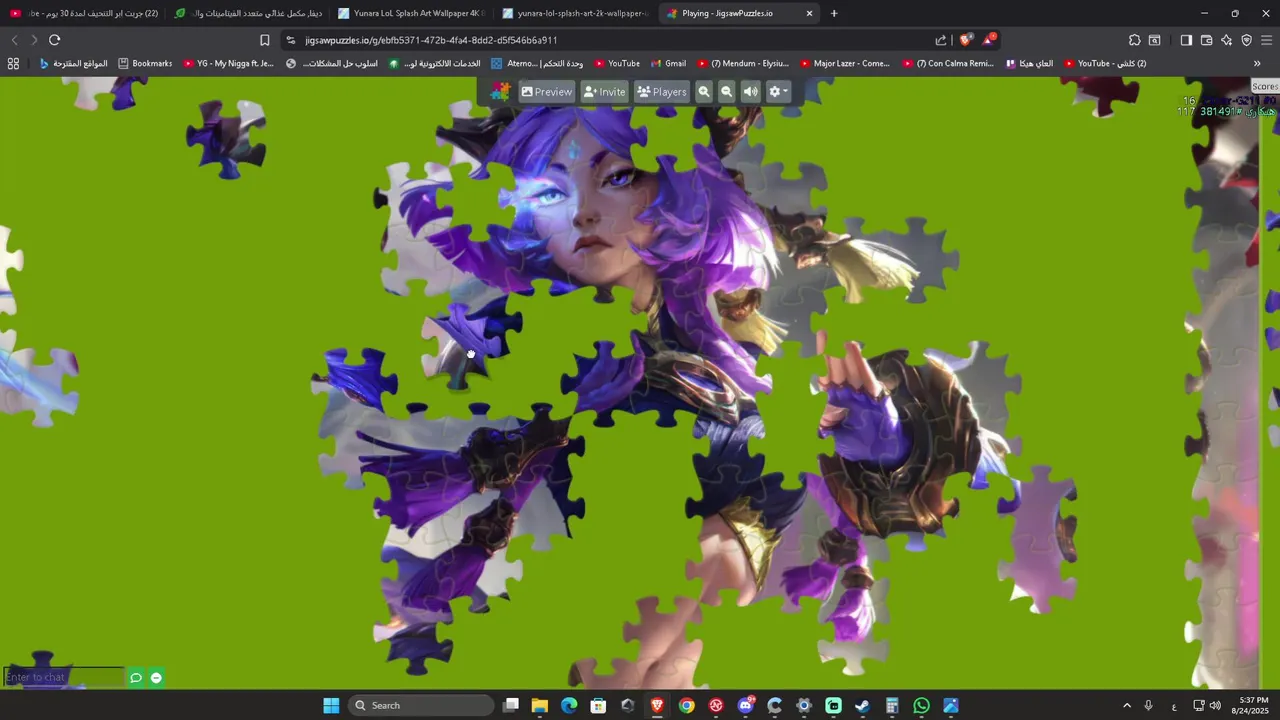Viewport: 1280px width, 720px height.
Task: Zoom out of the puzzle board
Action: click(x=727, y=92)
